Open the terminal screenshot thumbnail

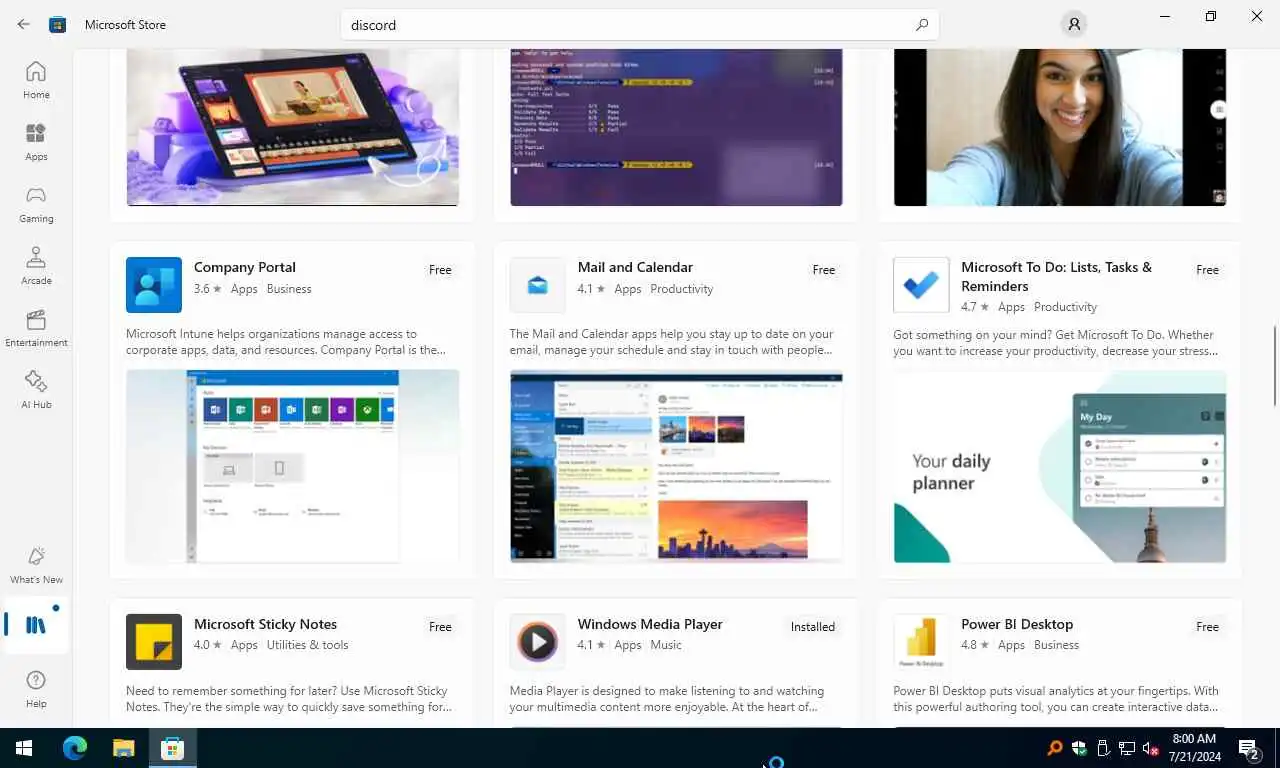676,127
